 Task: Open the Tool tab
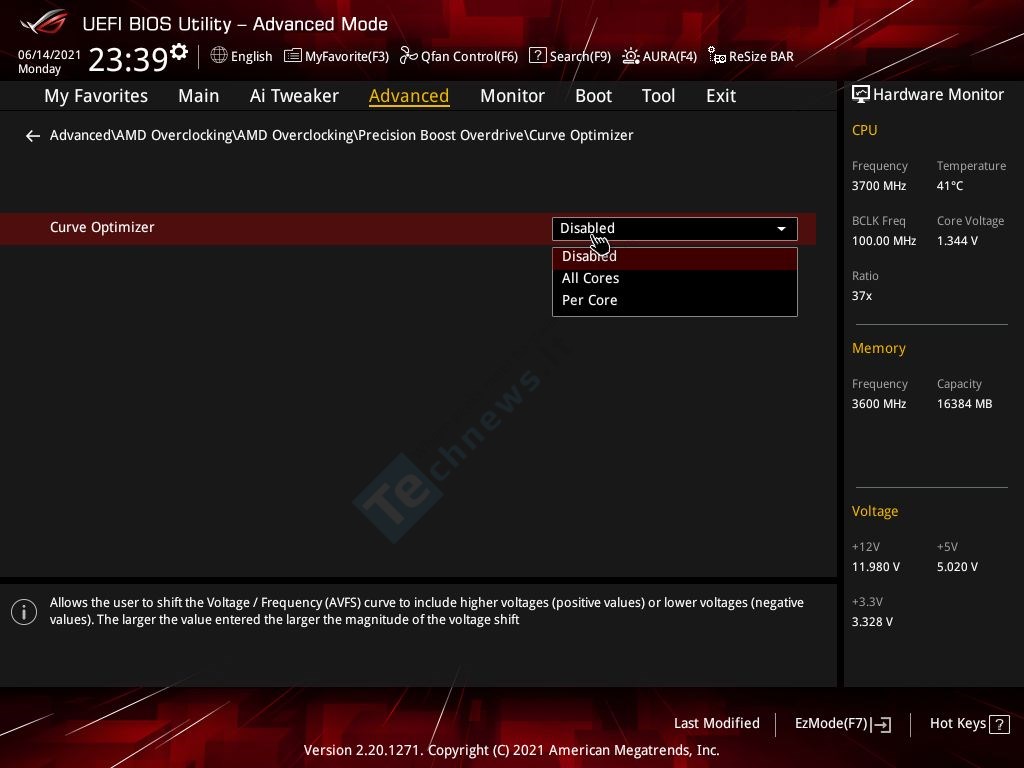658,96
